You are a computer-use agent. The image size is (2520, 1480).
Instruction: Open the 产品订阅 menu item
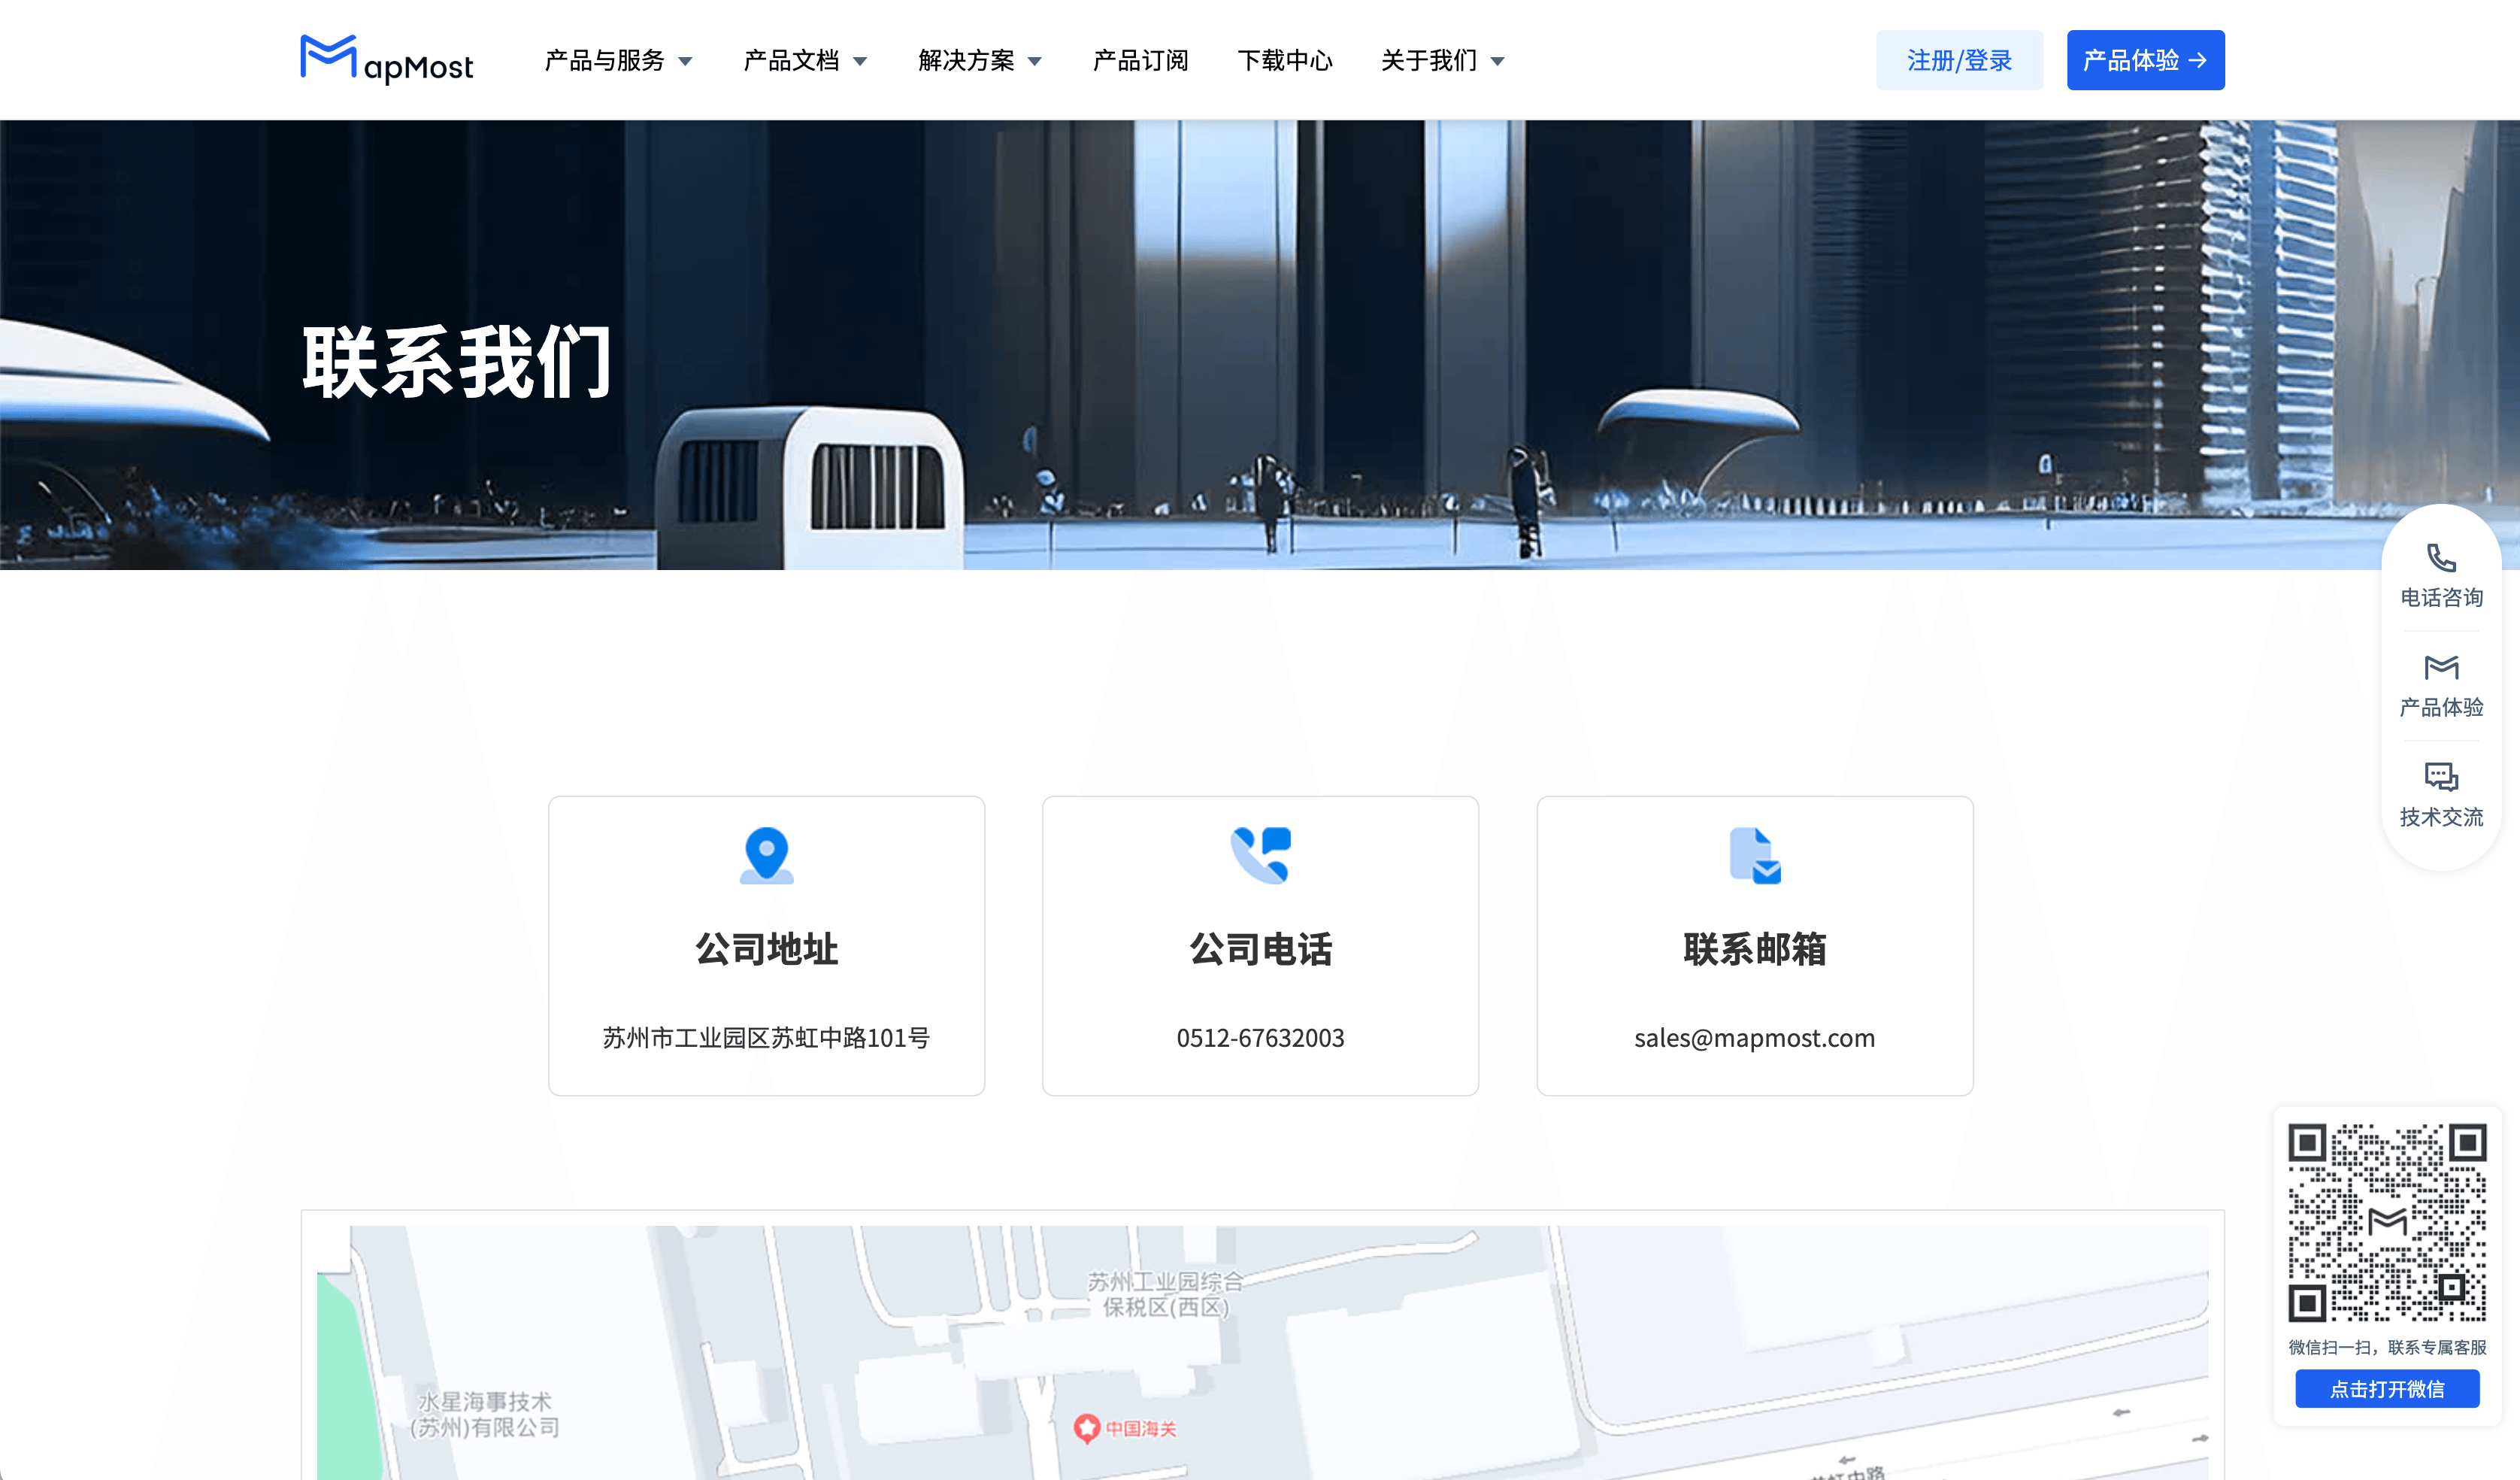coord(1140,61)
